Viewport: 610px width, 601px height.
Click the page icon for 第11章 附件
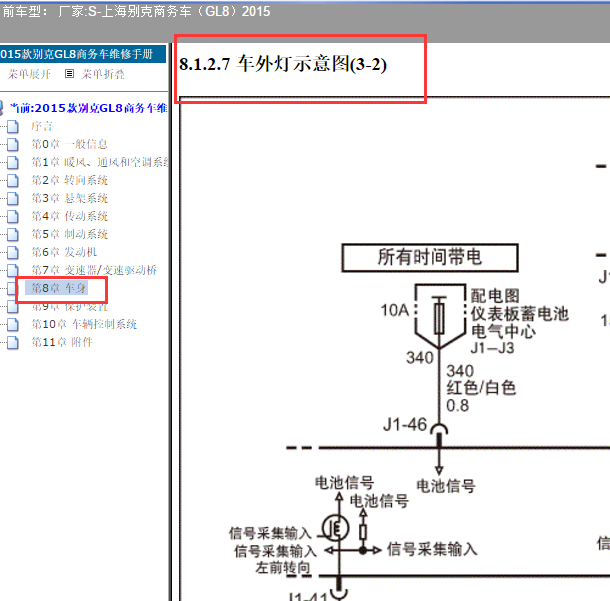click(13, 342)
